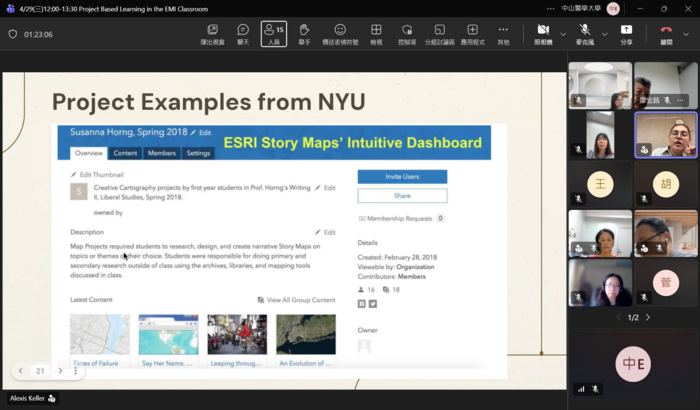This screenshot has width=700, height=410.
Task: Click the 中E profile avatar in title bar
Action: click(x=613, y=8)
